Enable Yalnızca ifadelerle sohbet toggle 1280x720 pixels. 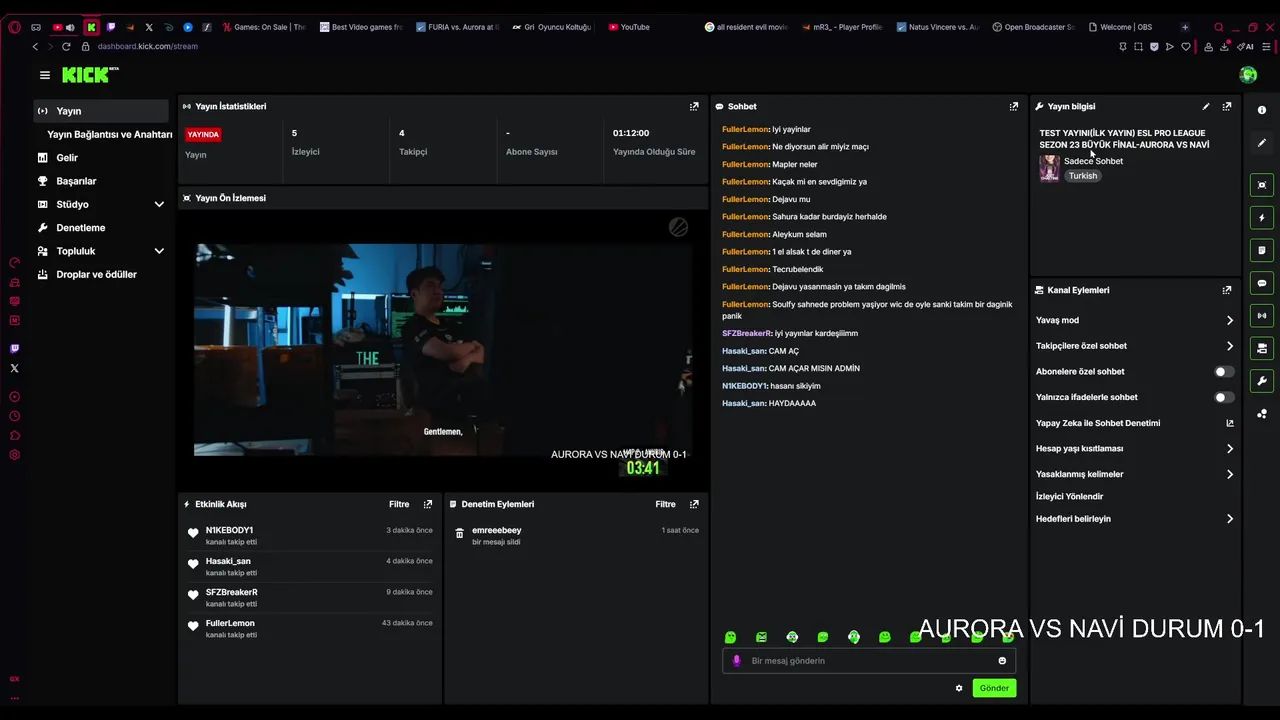[x=1223, y=397]
